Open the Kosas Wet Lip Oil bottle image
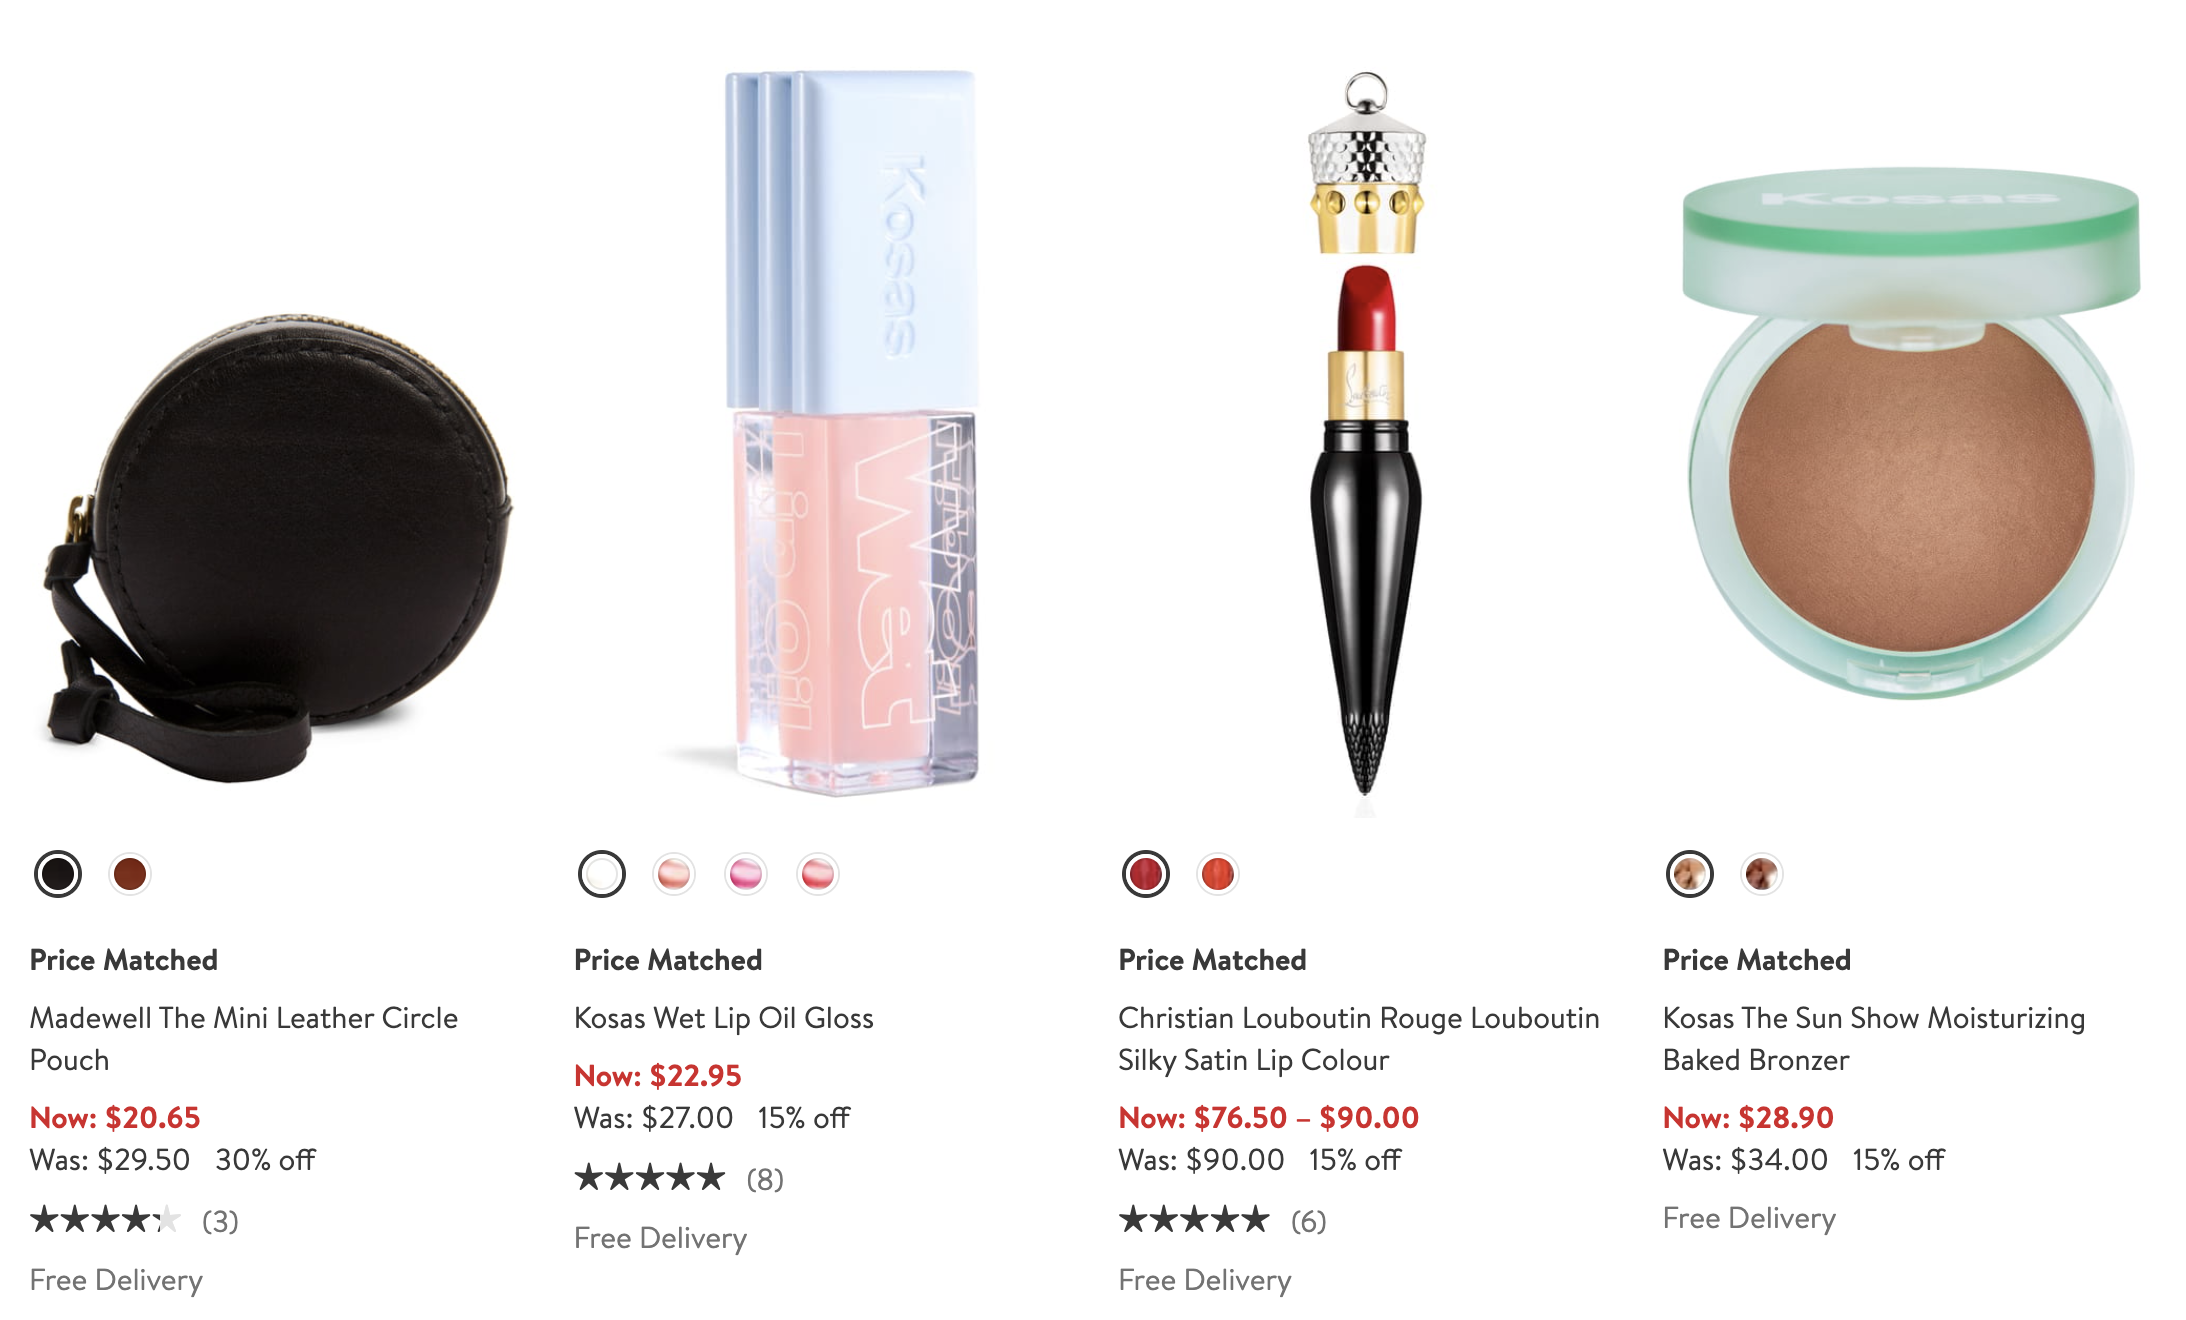 [x=850, y=432]
